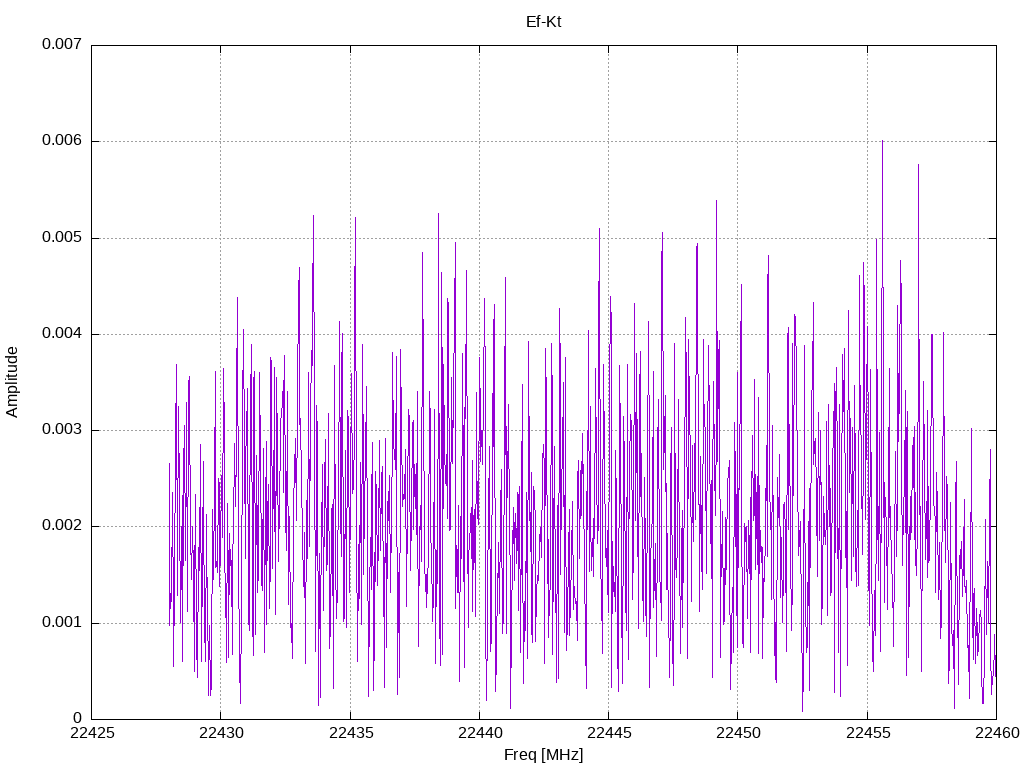Click the Freq [MHz] x-axis label
This screenshot has width=1024, height=768.
pos(543,754)
